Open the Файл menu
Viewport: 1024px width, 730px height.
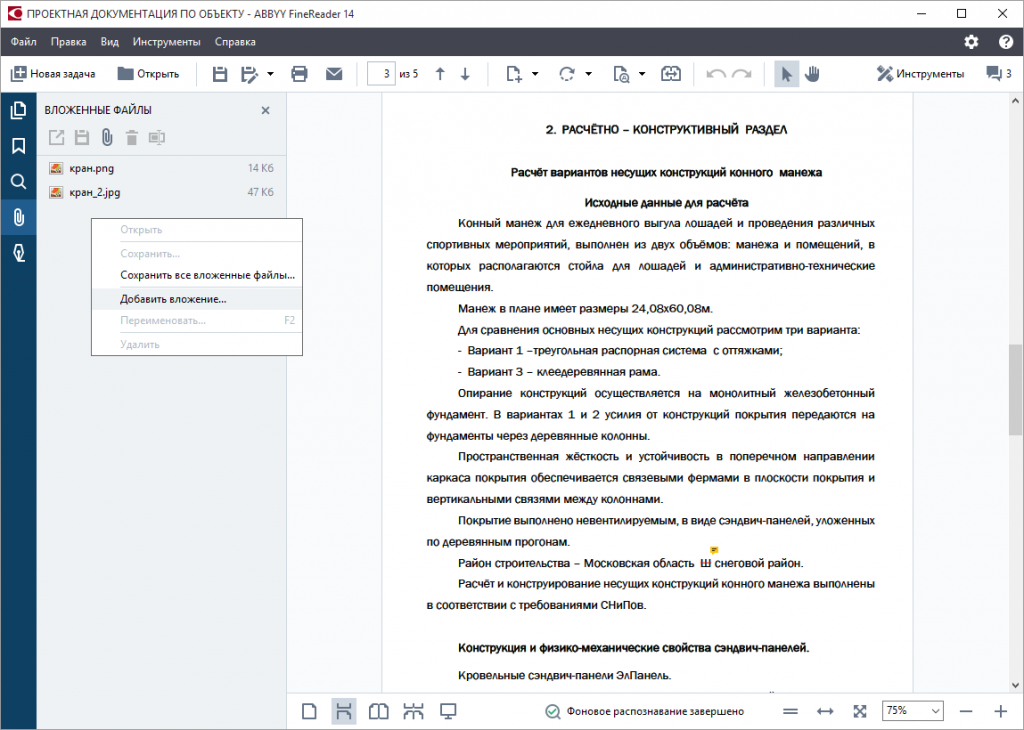(x=24, y=42)
